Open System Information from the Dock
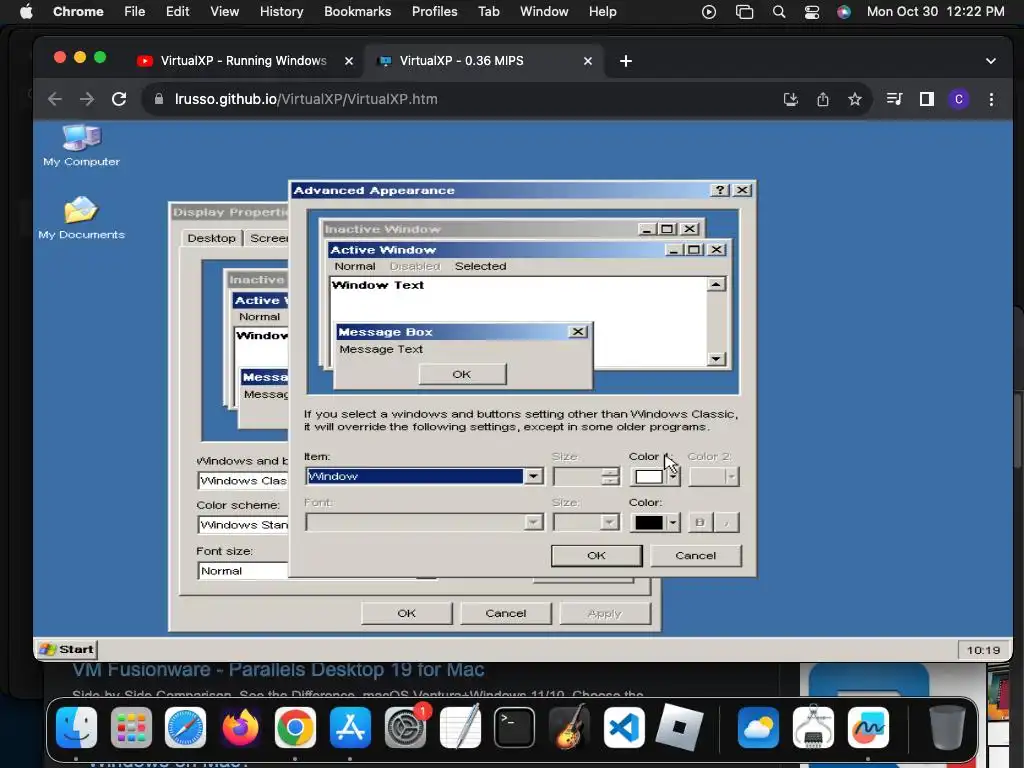Viewport: 1024px width, 768px height. pos(813,727)
